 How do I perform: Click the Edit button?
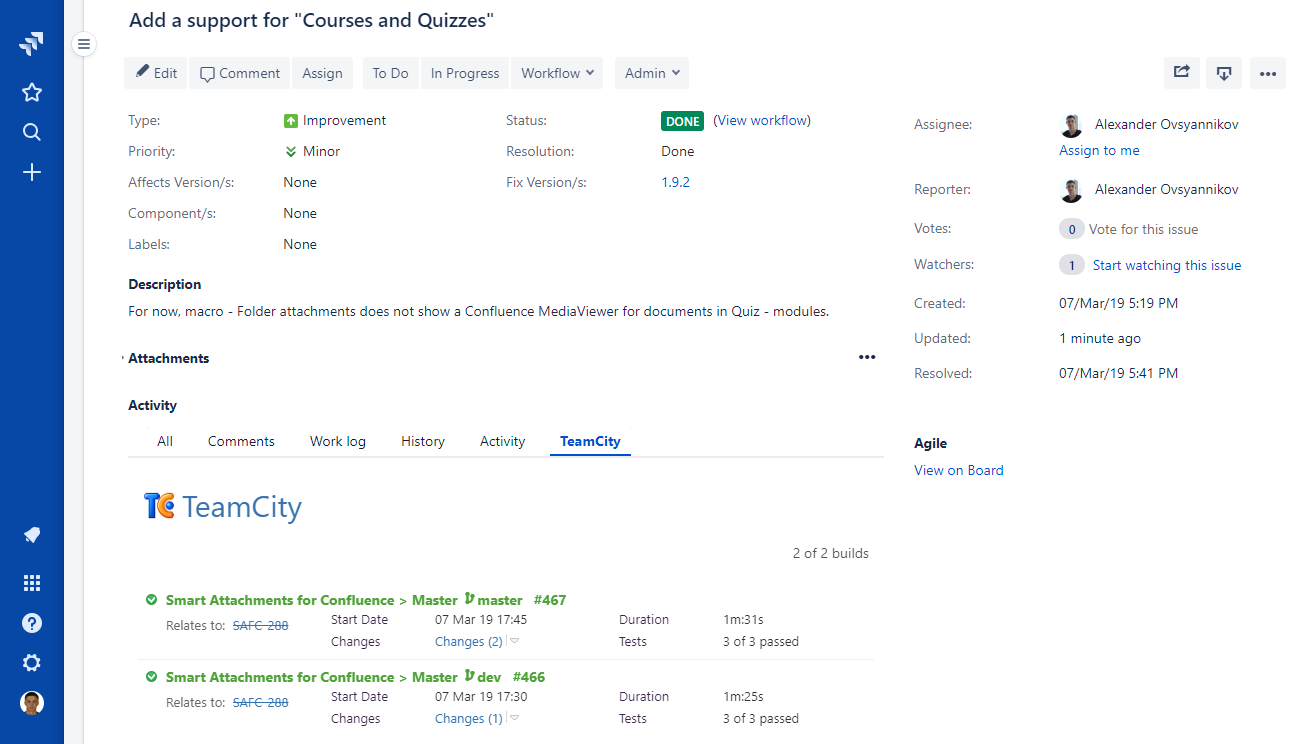pyautogui.click(x=156, y=73)
